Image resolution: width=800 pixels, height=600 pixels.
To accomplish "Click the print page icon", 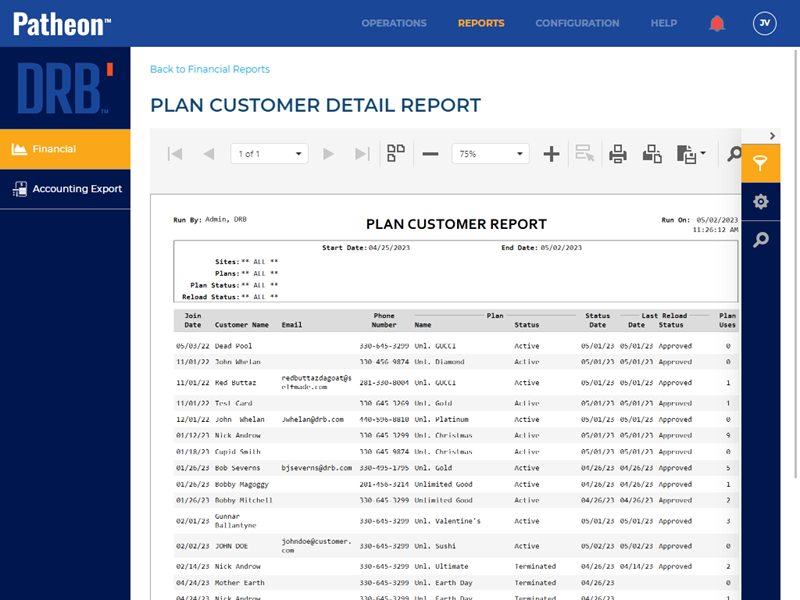I will (652, 154).
